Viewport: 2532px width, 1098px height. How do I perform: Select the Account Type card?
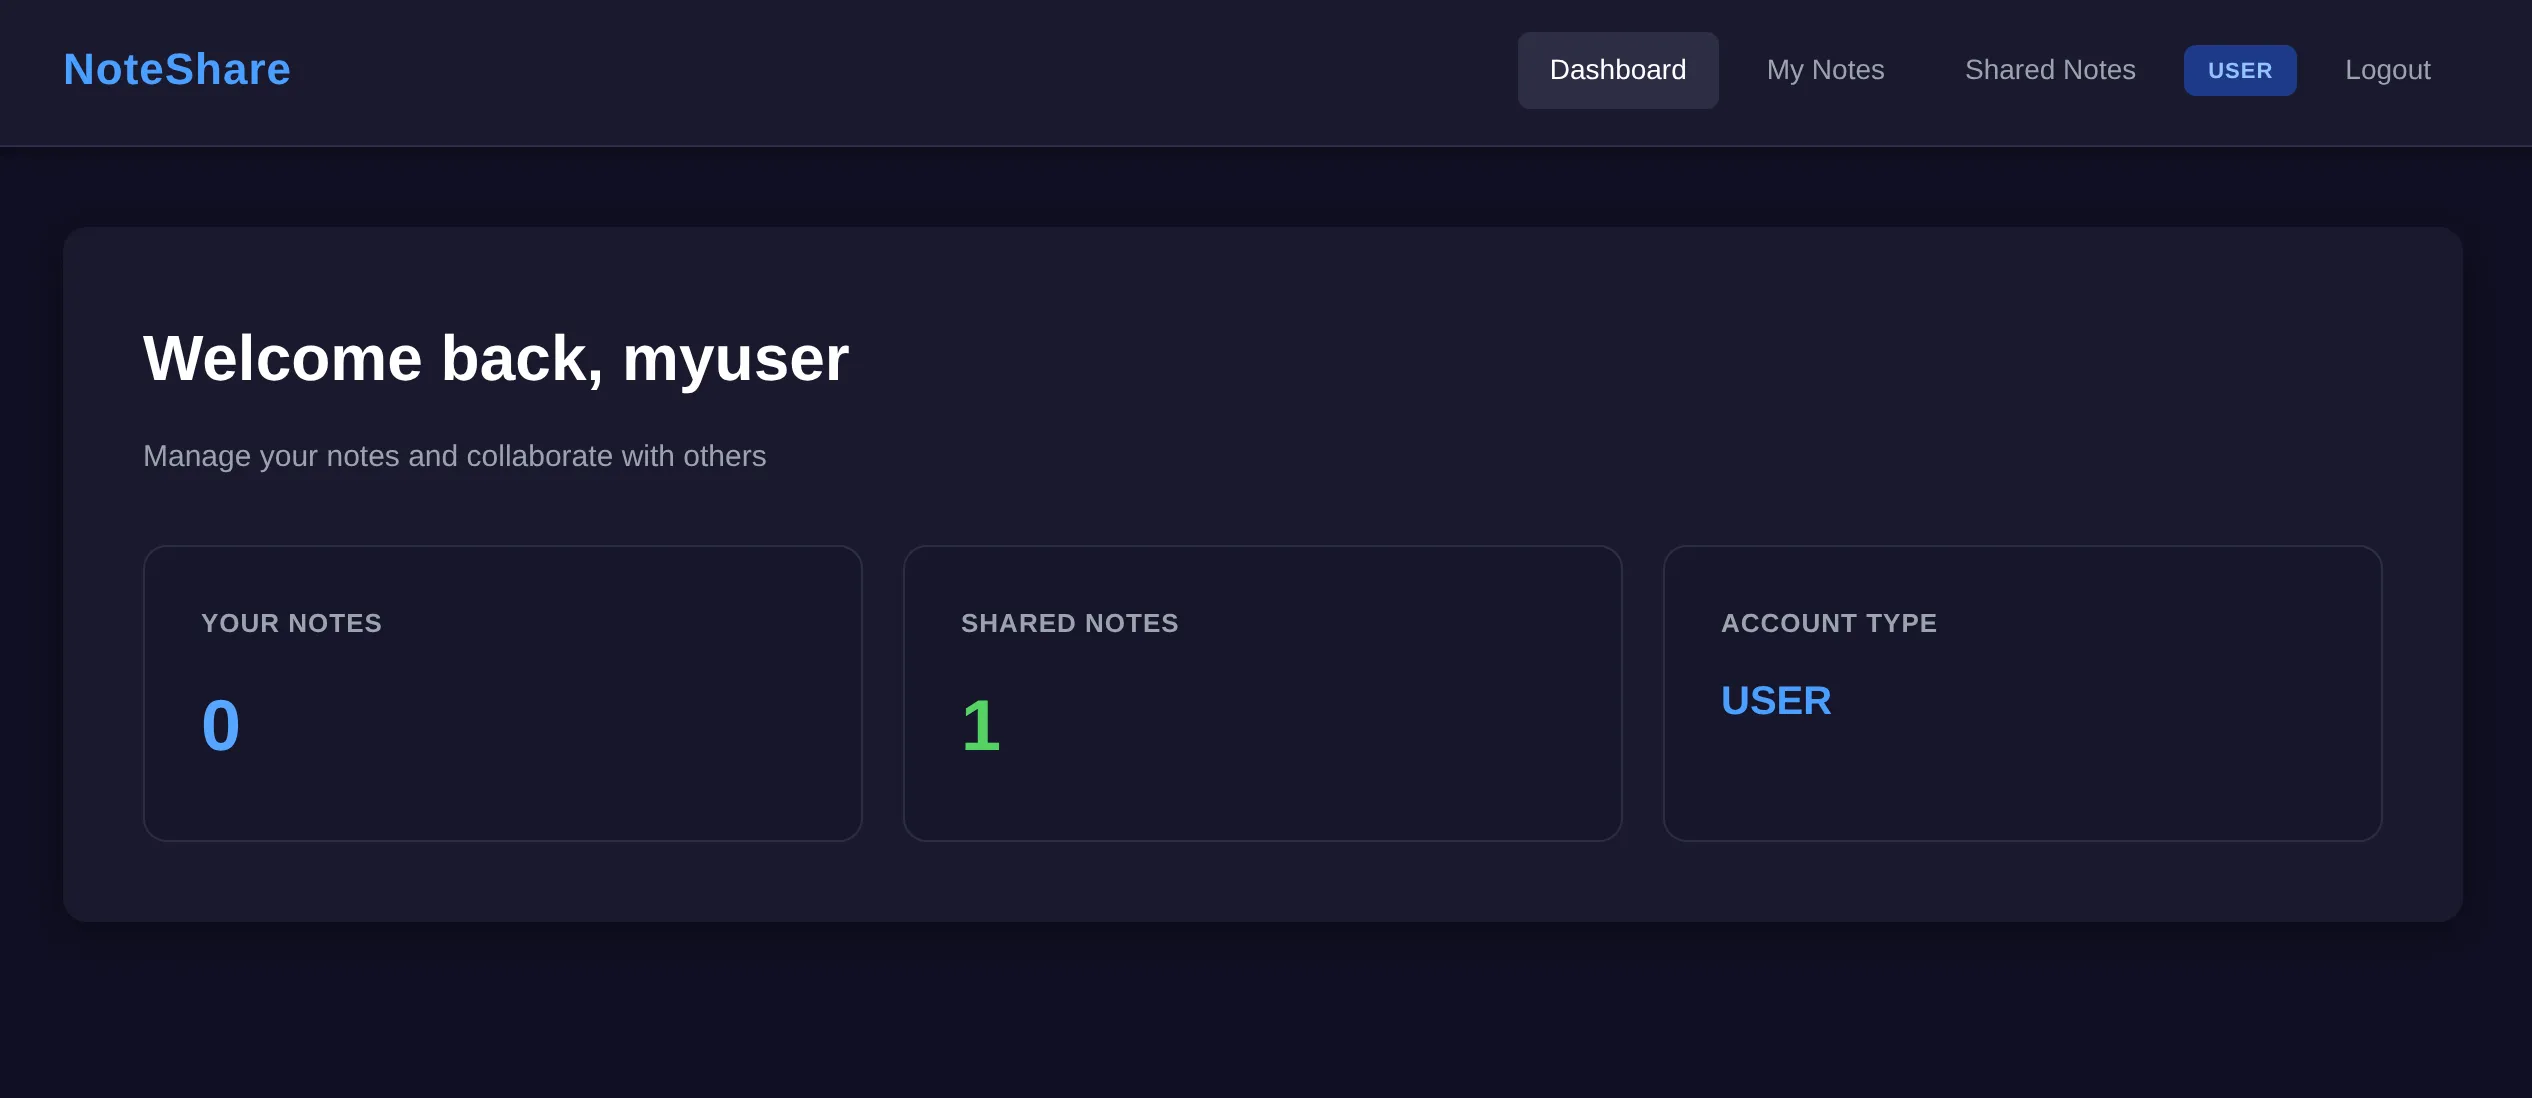pos(2022,692)
